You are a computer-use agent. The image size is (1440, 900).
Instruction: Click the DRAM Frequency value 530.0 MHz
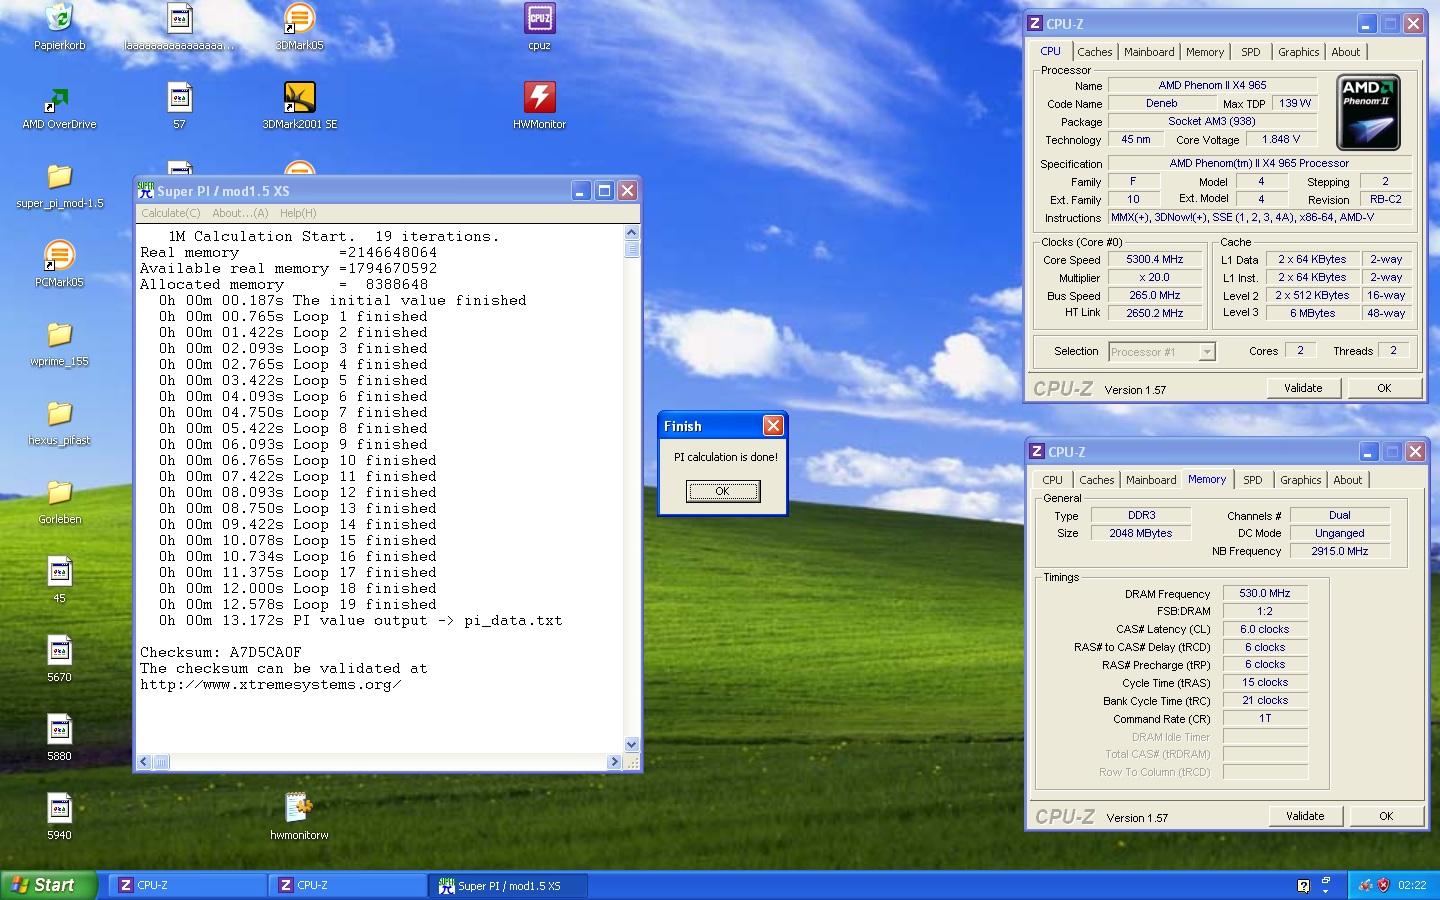point(1265,593)
